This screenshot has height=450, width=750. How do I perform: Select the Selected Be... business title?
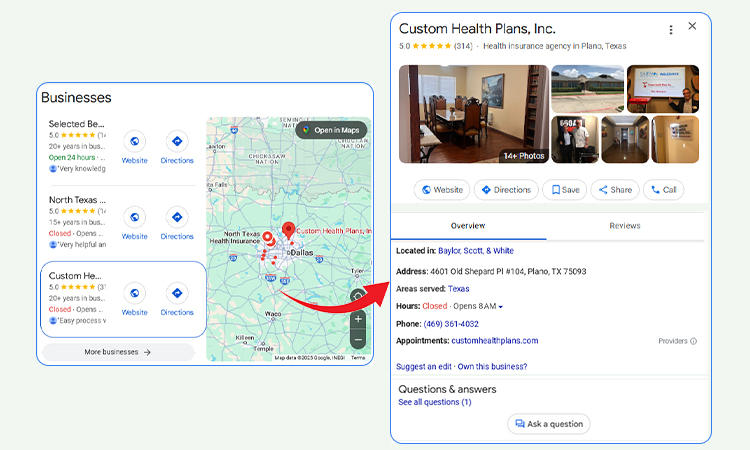click(77, 124)
